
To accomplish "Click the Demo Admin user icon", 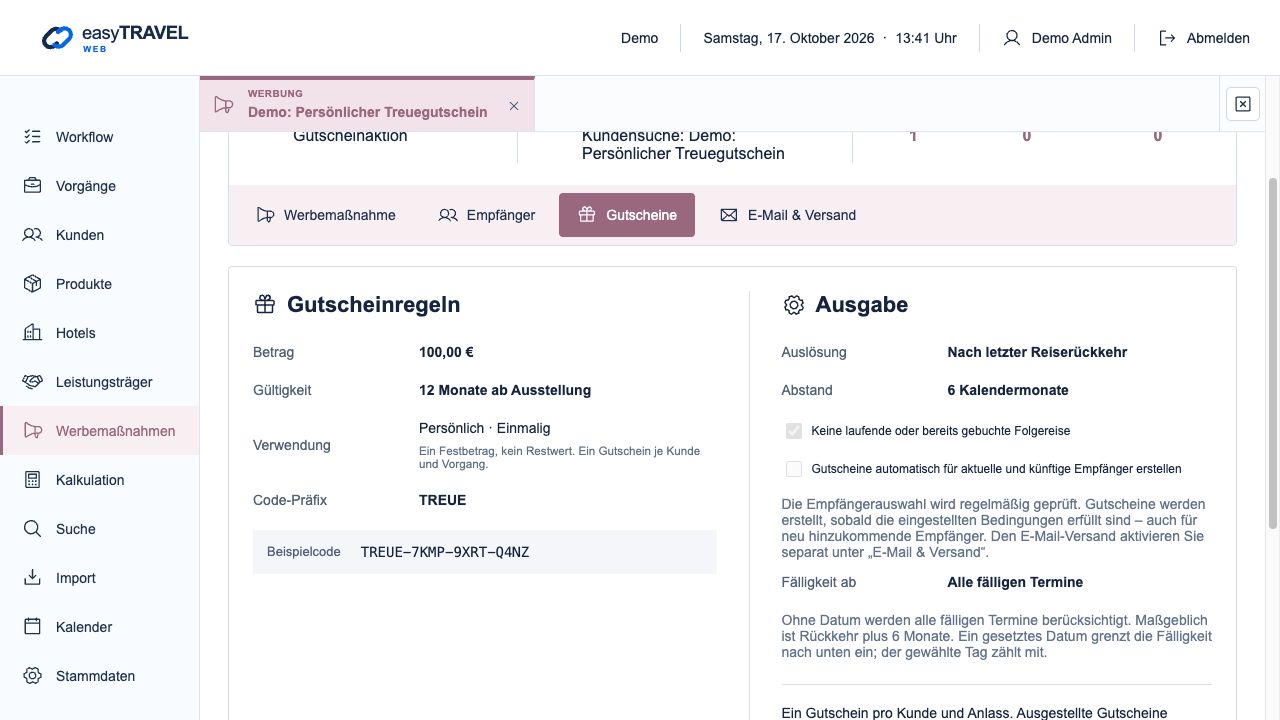I will [x=1012, y=38].
